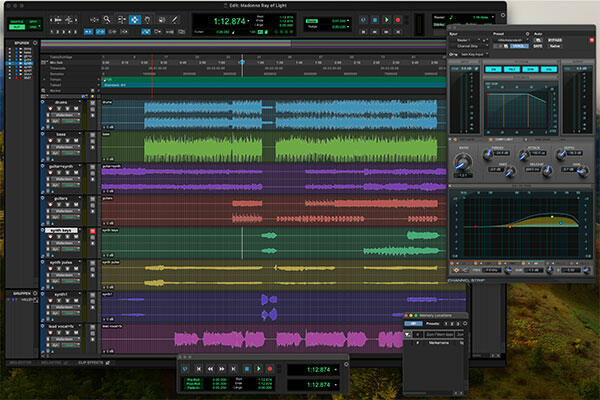
Task: Click record button in floating transport window
Action: pos(269,369)
